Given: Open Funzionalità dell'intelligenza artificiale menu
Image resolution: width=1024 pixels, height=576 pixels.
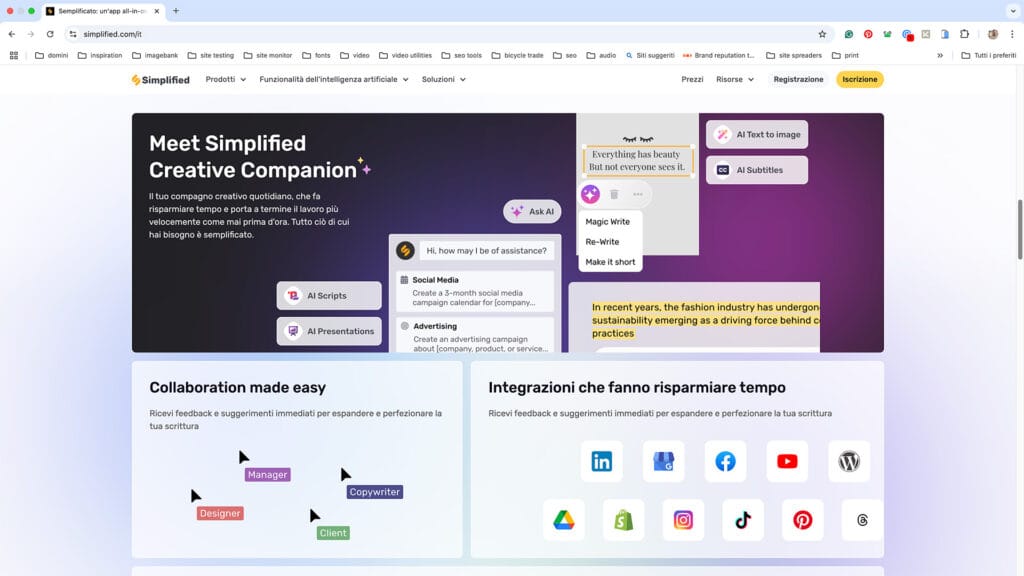Looking at the screenshot, I should click(x=333, y=80).
